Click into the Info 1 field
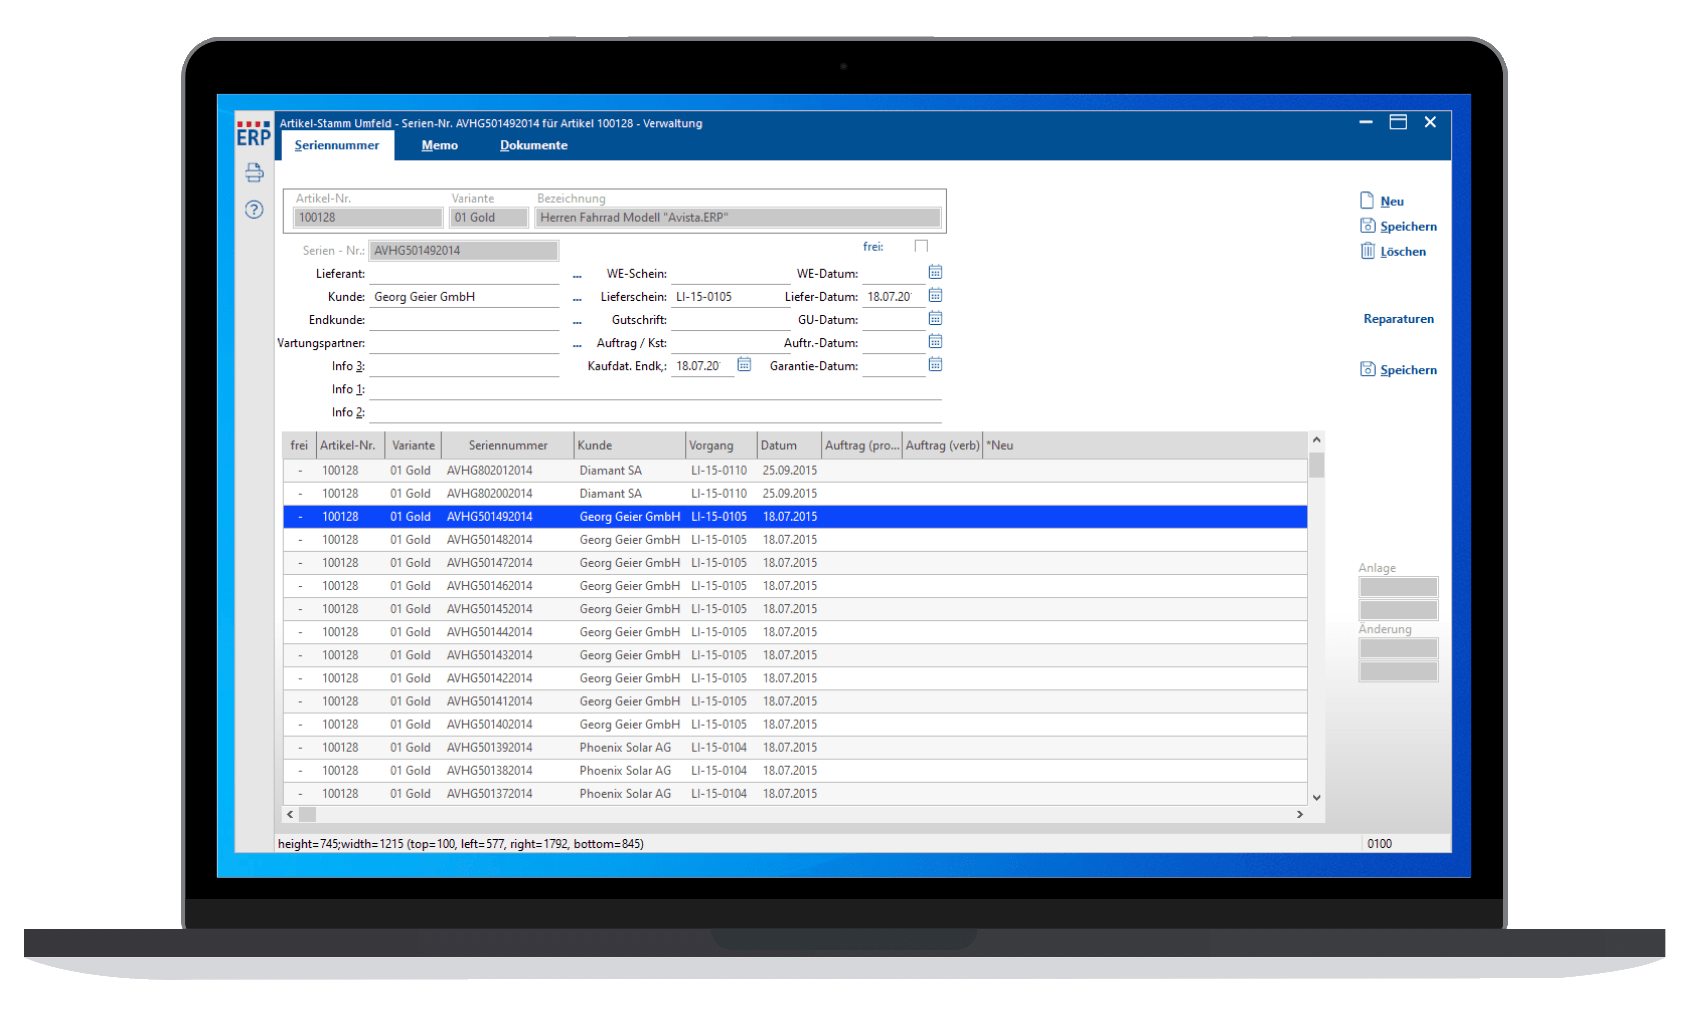This screenshot has width=1687, height=1013. click(655, 389)
